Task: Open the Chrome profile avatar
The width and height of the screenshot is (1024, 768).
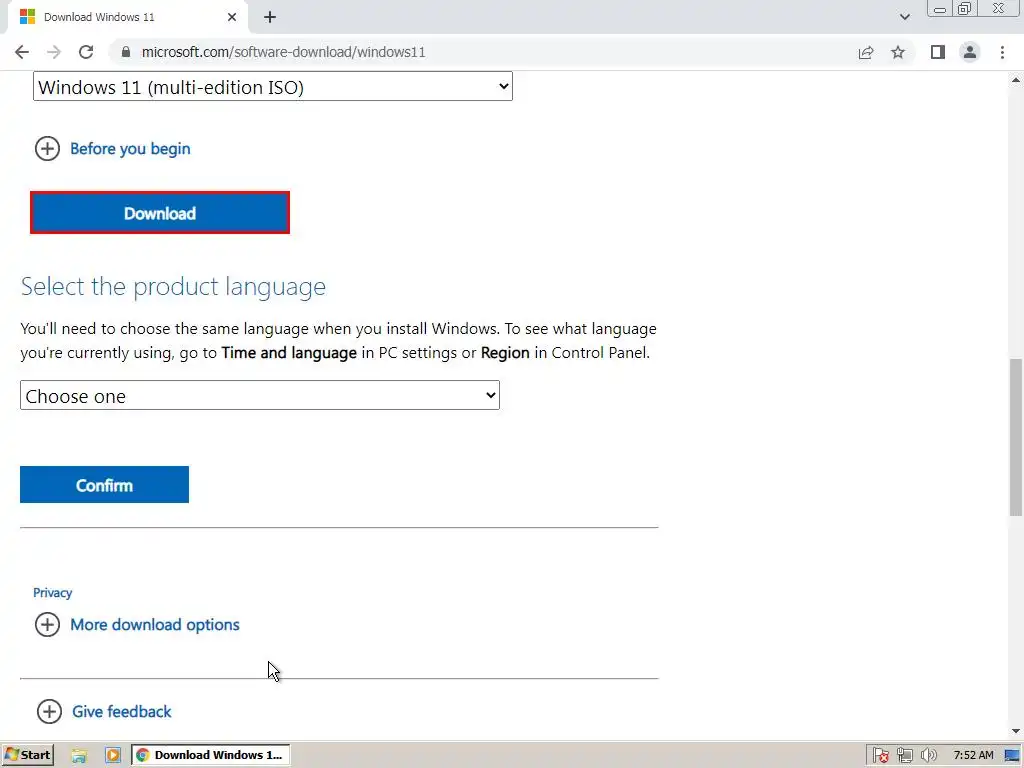Action: click(x=970, y=52)
